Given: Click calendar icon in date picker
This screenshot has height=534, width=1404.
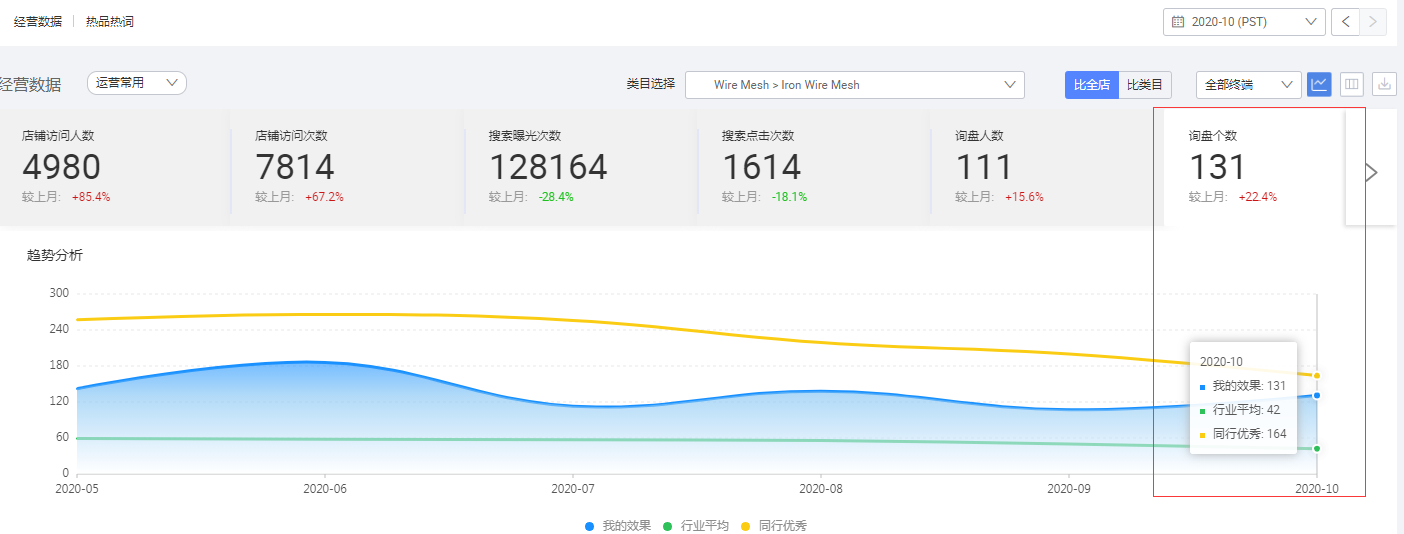Looking at the screenshot, I should (1178, 22).
